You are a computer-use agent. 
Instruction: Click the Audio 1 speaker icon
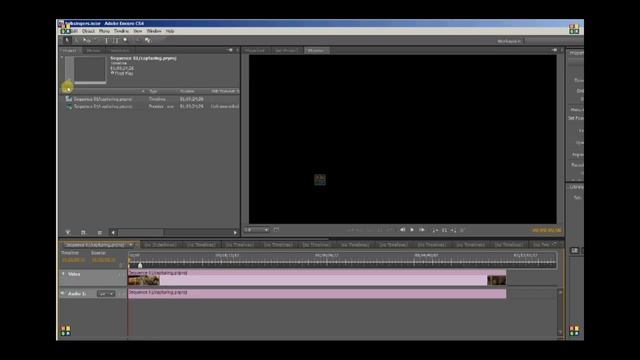pyautogui.click(x=63, y=293)
